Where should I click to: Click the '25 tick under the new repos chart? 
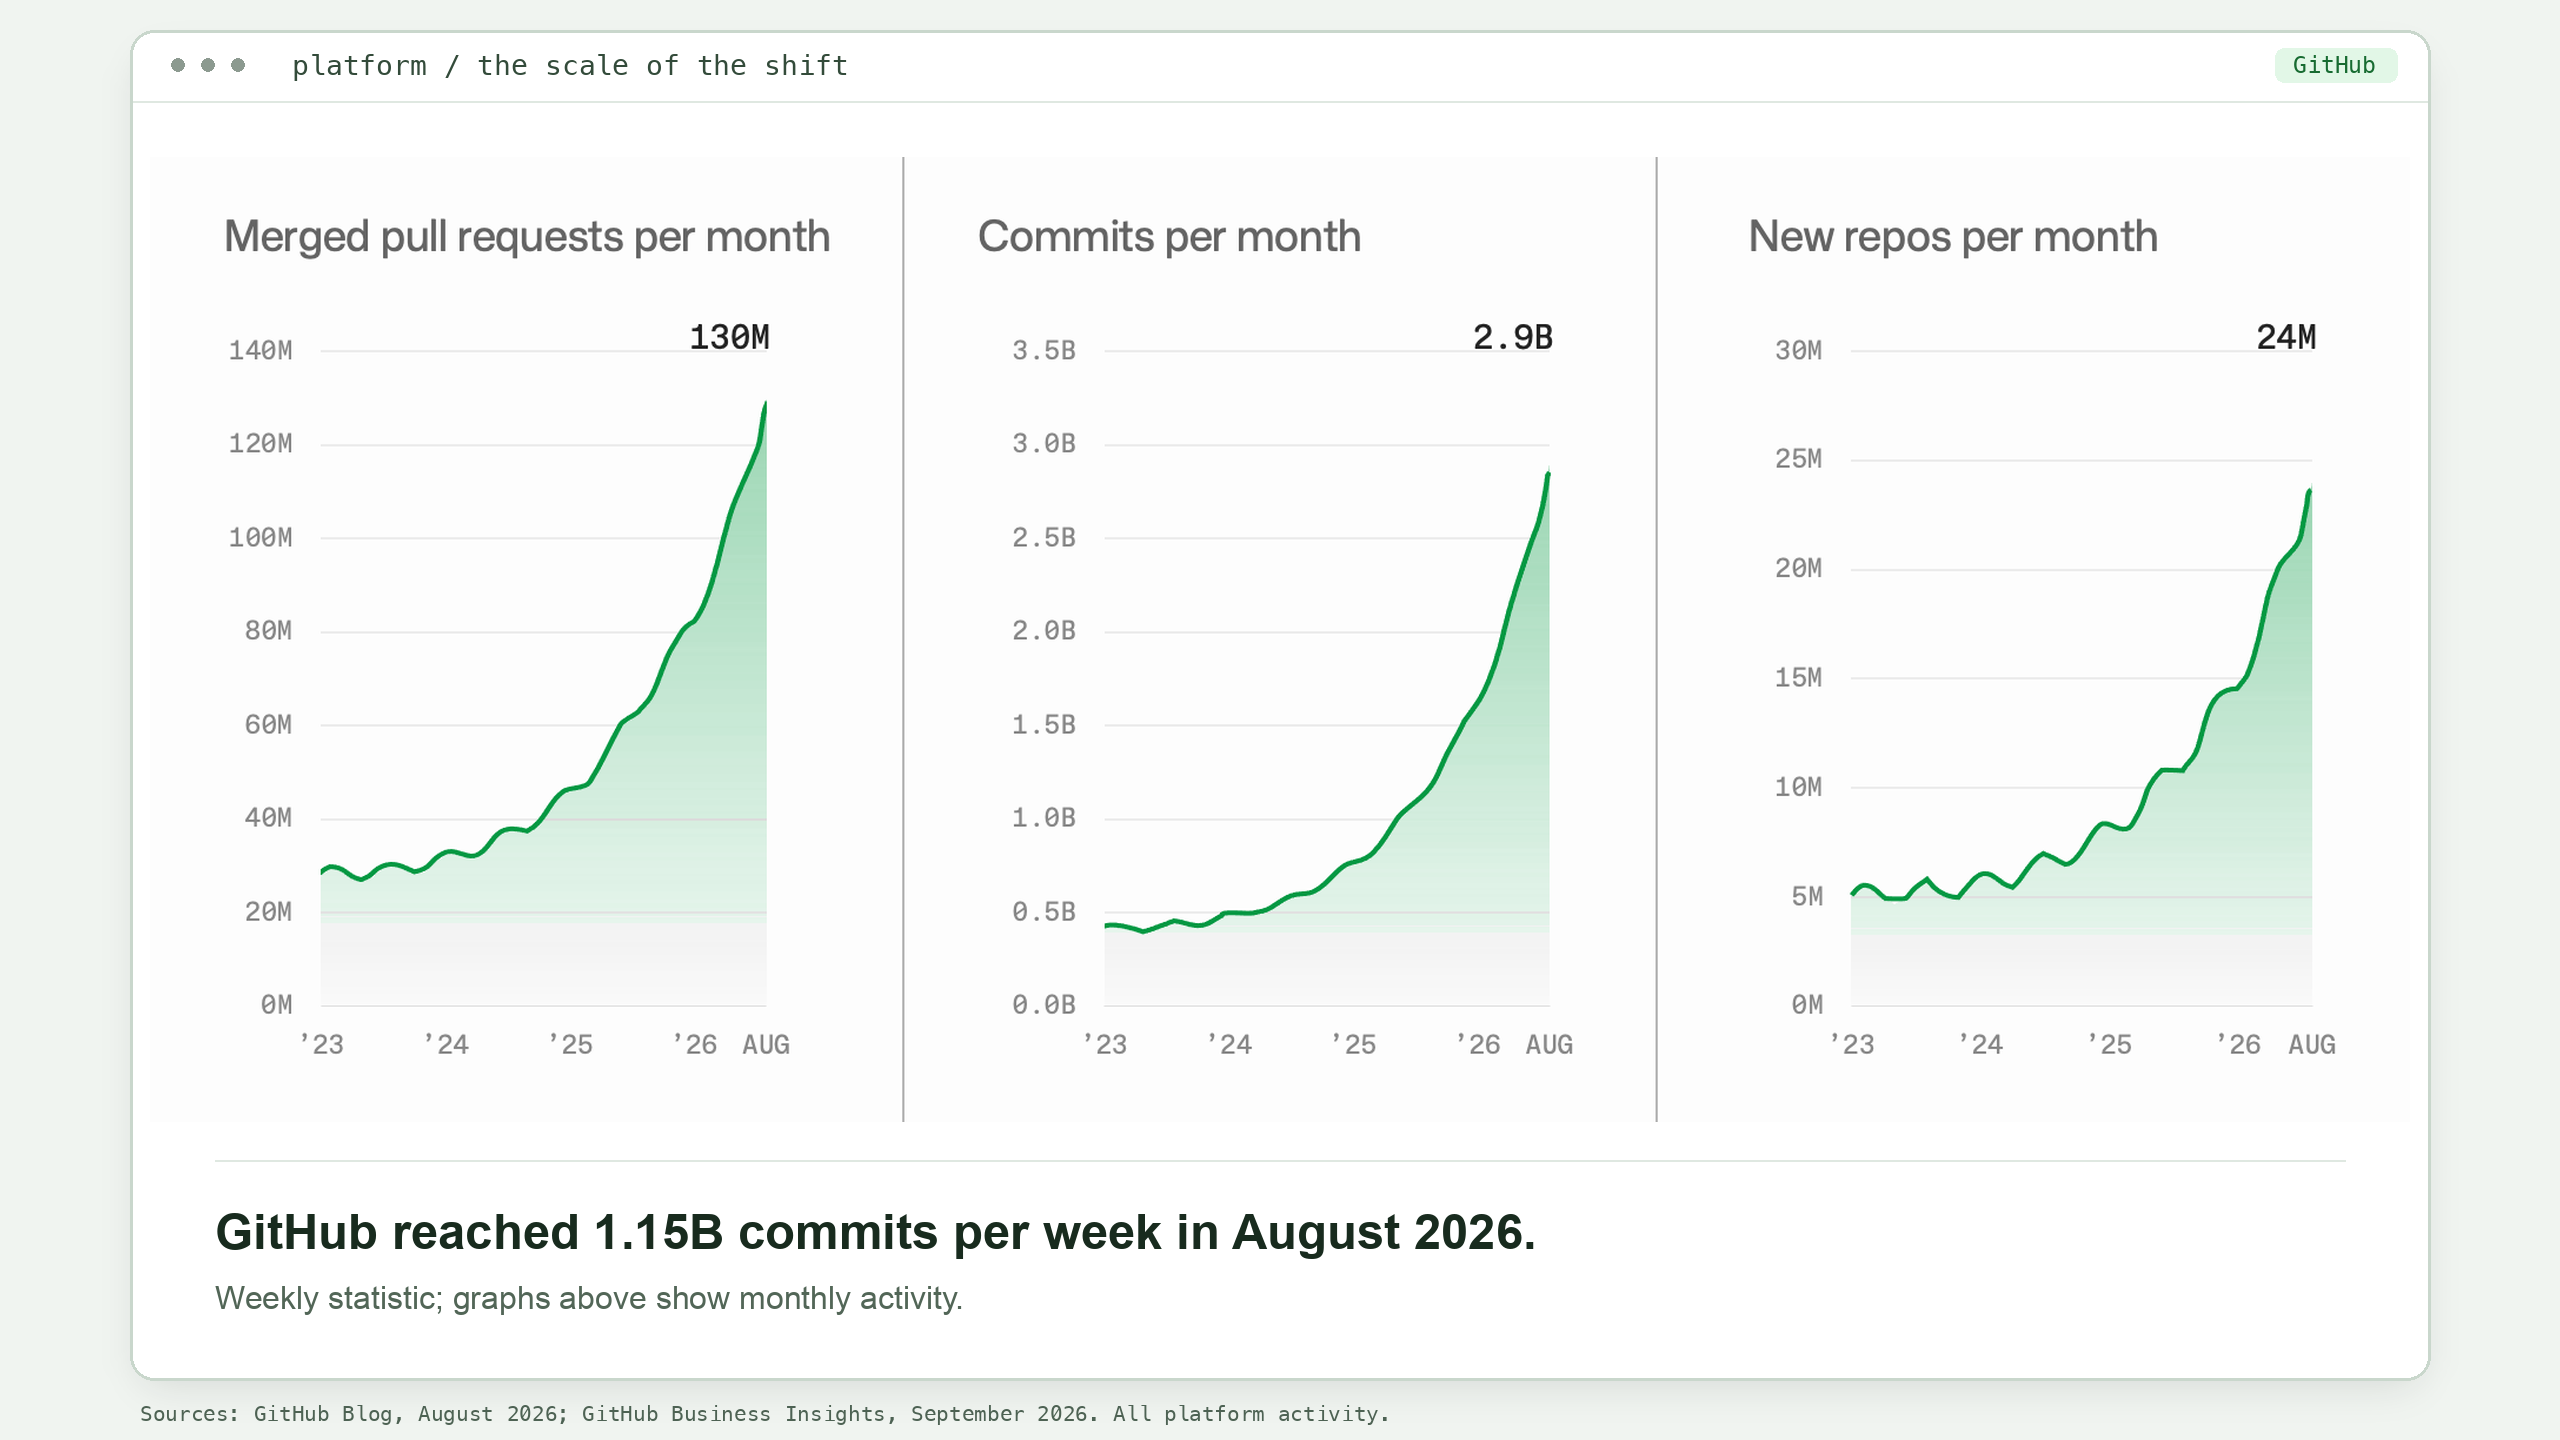point(2109,1045)
